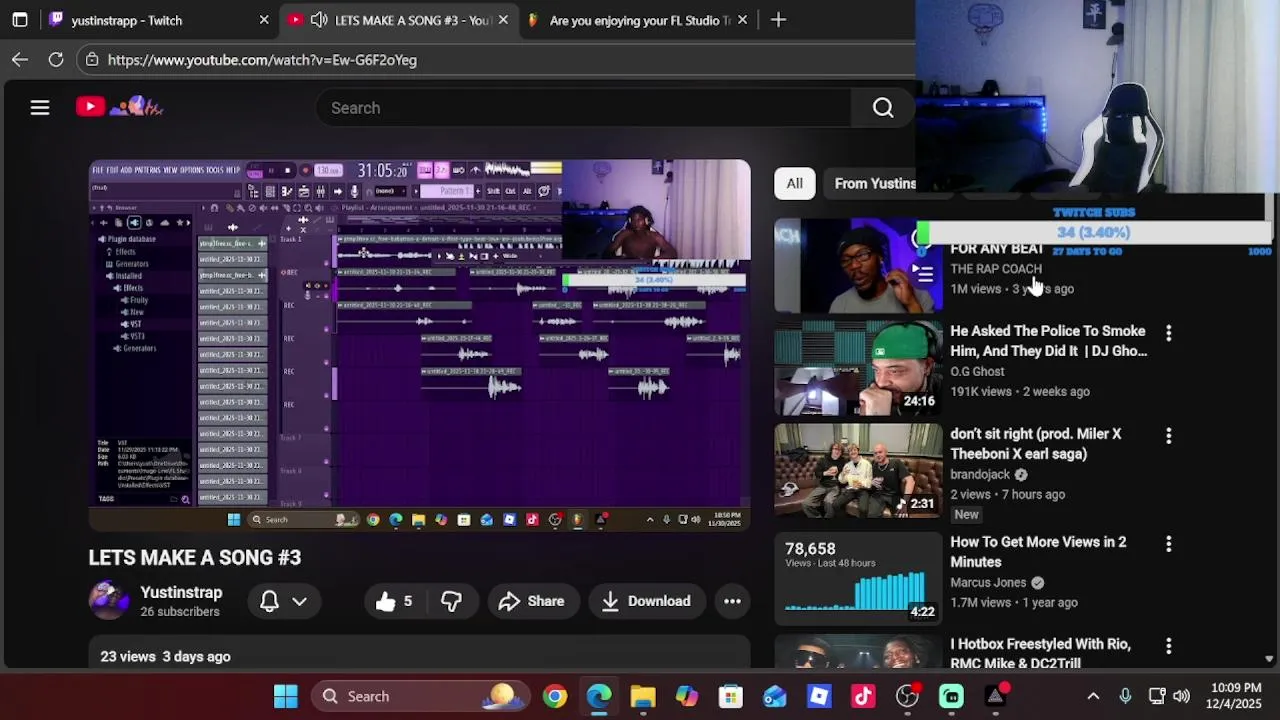Viewport: 1280px width, 720px height.
Task: Open the Marcus Jones channel link
Action: pos(988,582)
